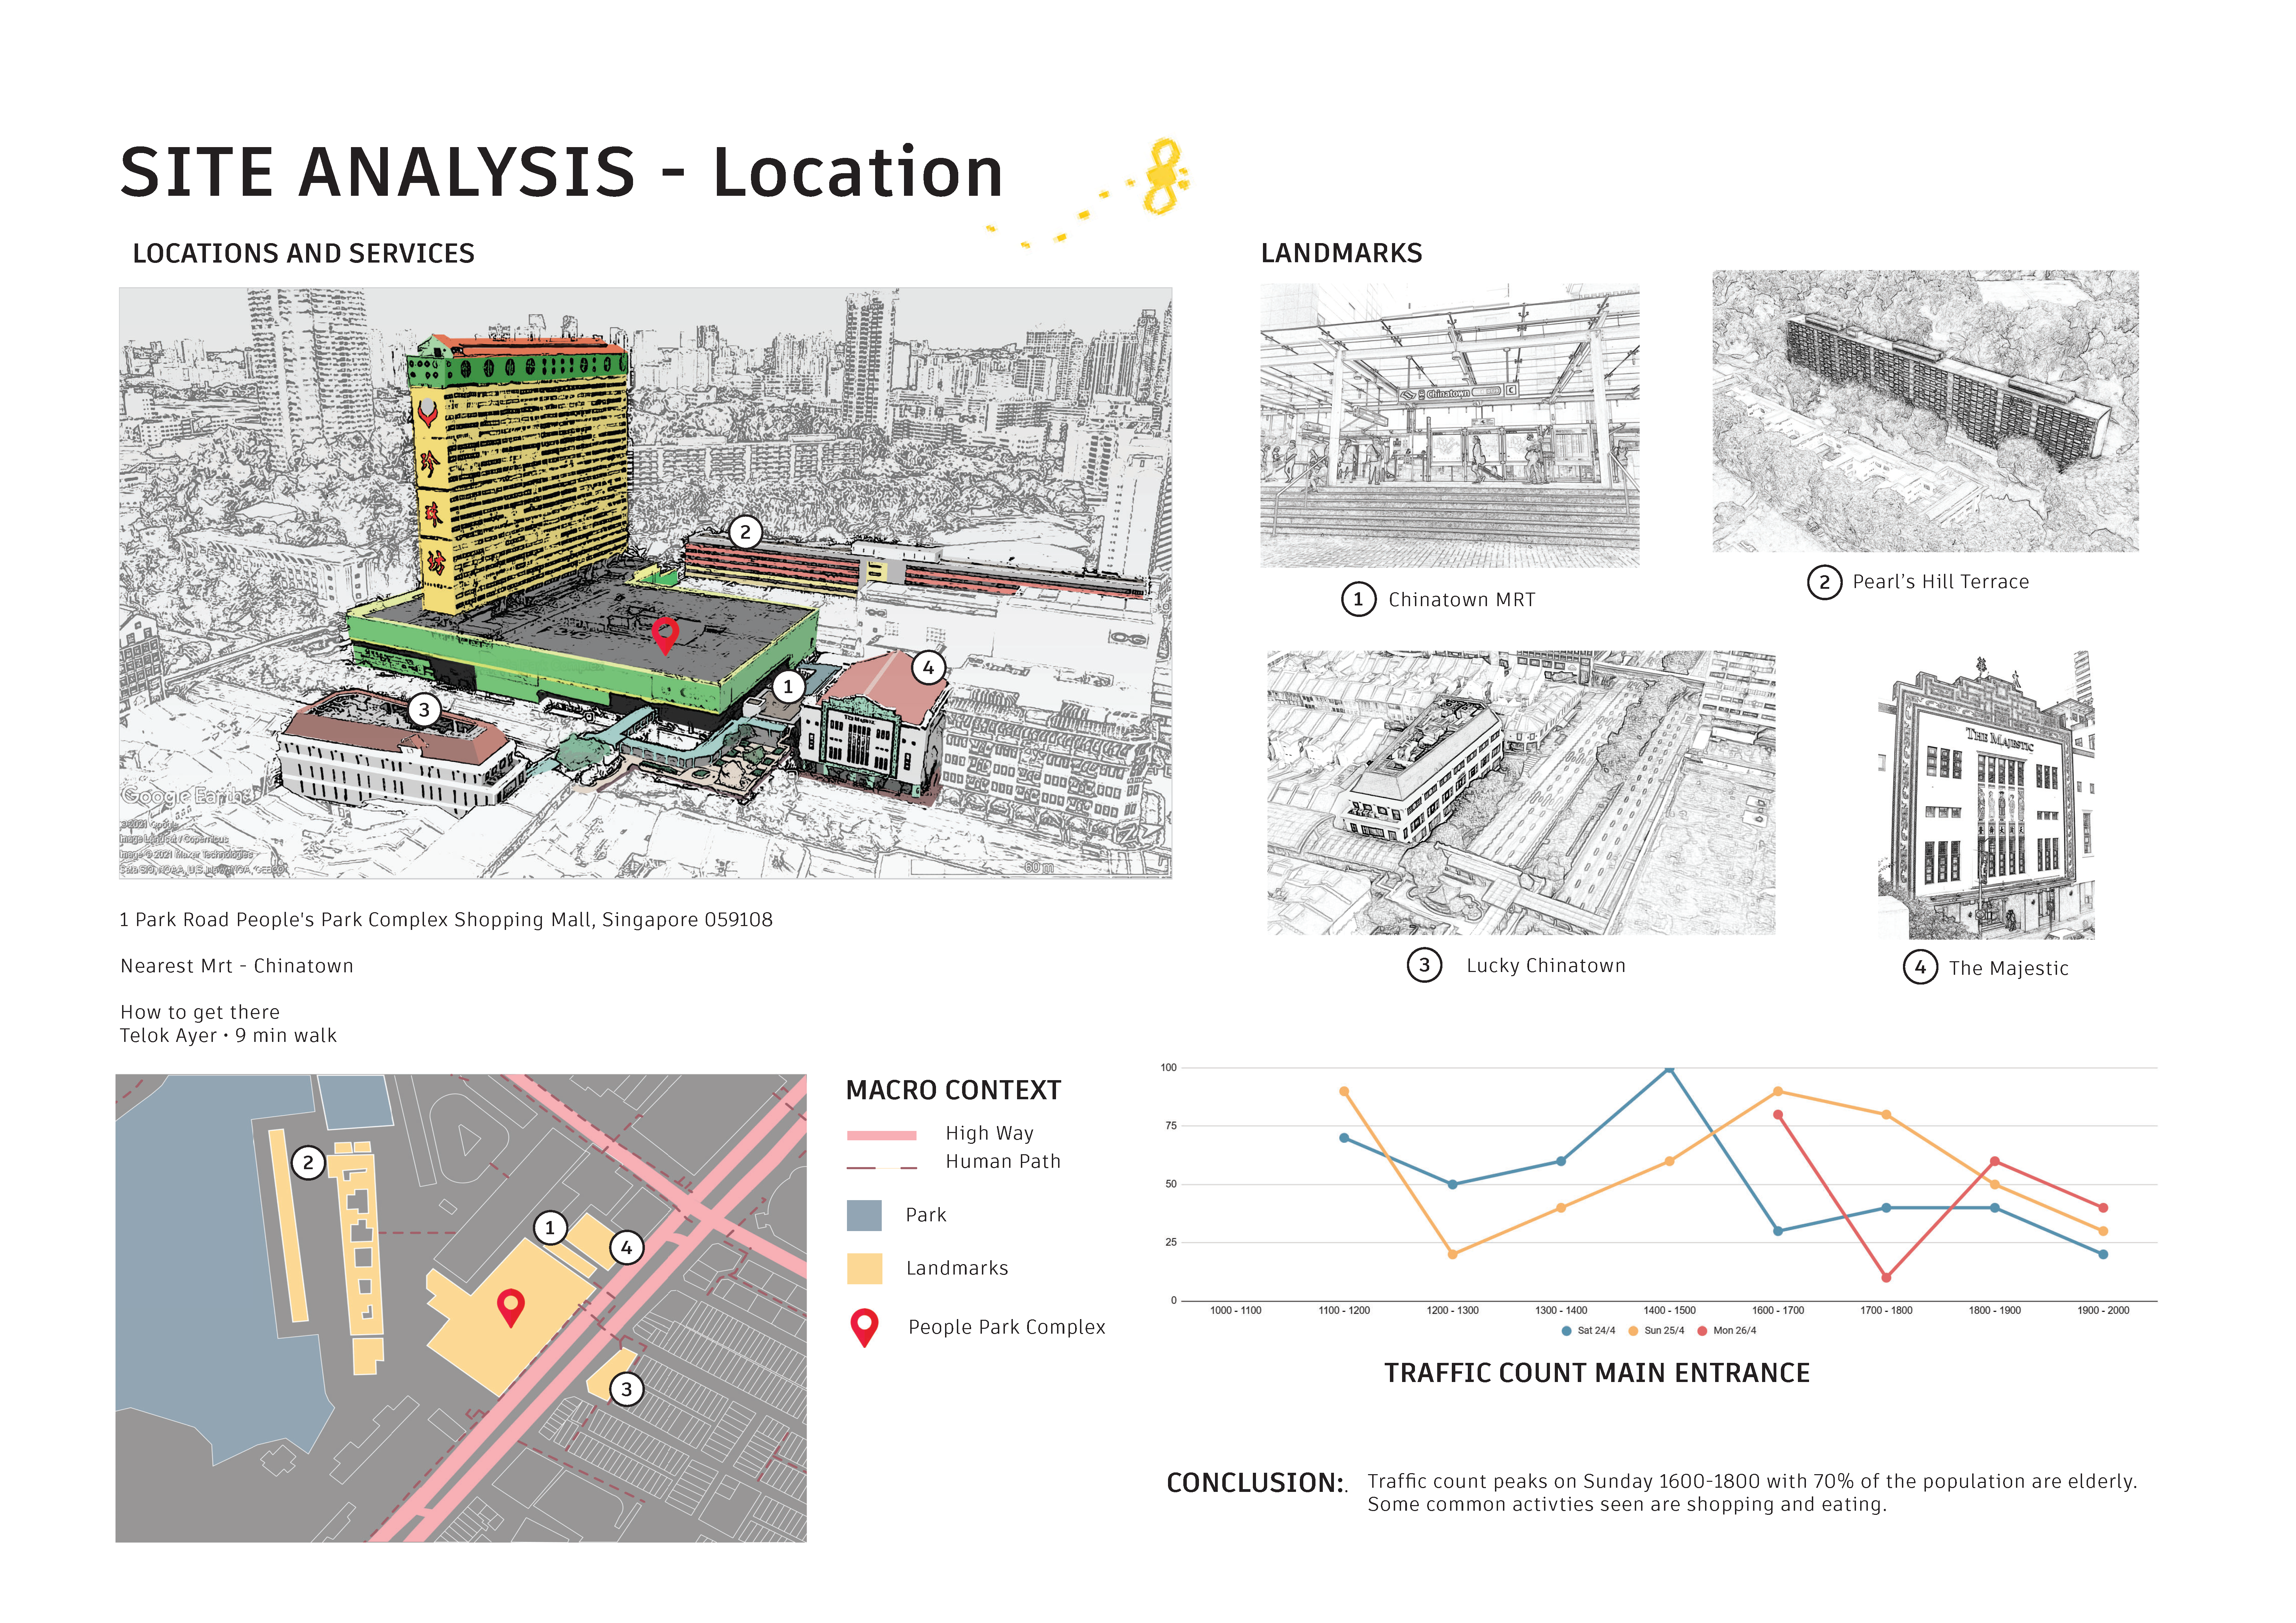The height and width of the screenshot is (1623, 2296).
Task: Click the SITE ANALYSIS - Location title
Action: point(561,172)
